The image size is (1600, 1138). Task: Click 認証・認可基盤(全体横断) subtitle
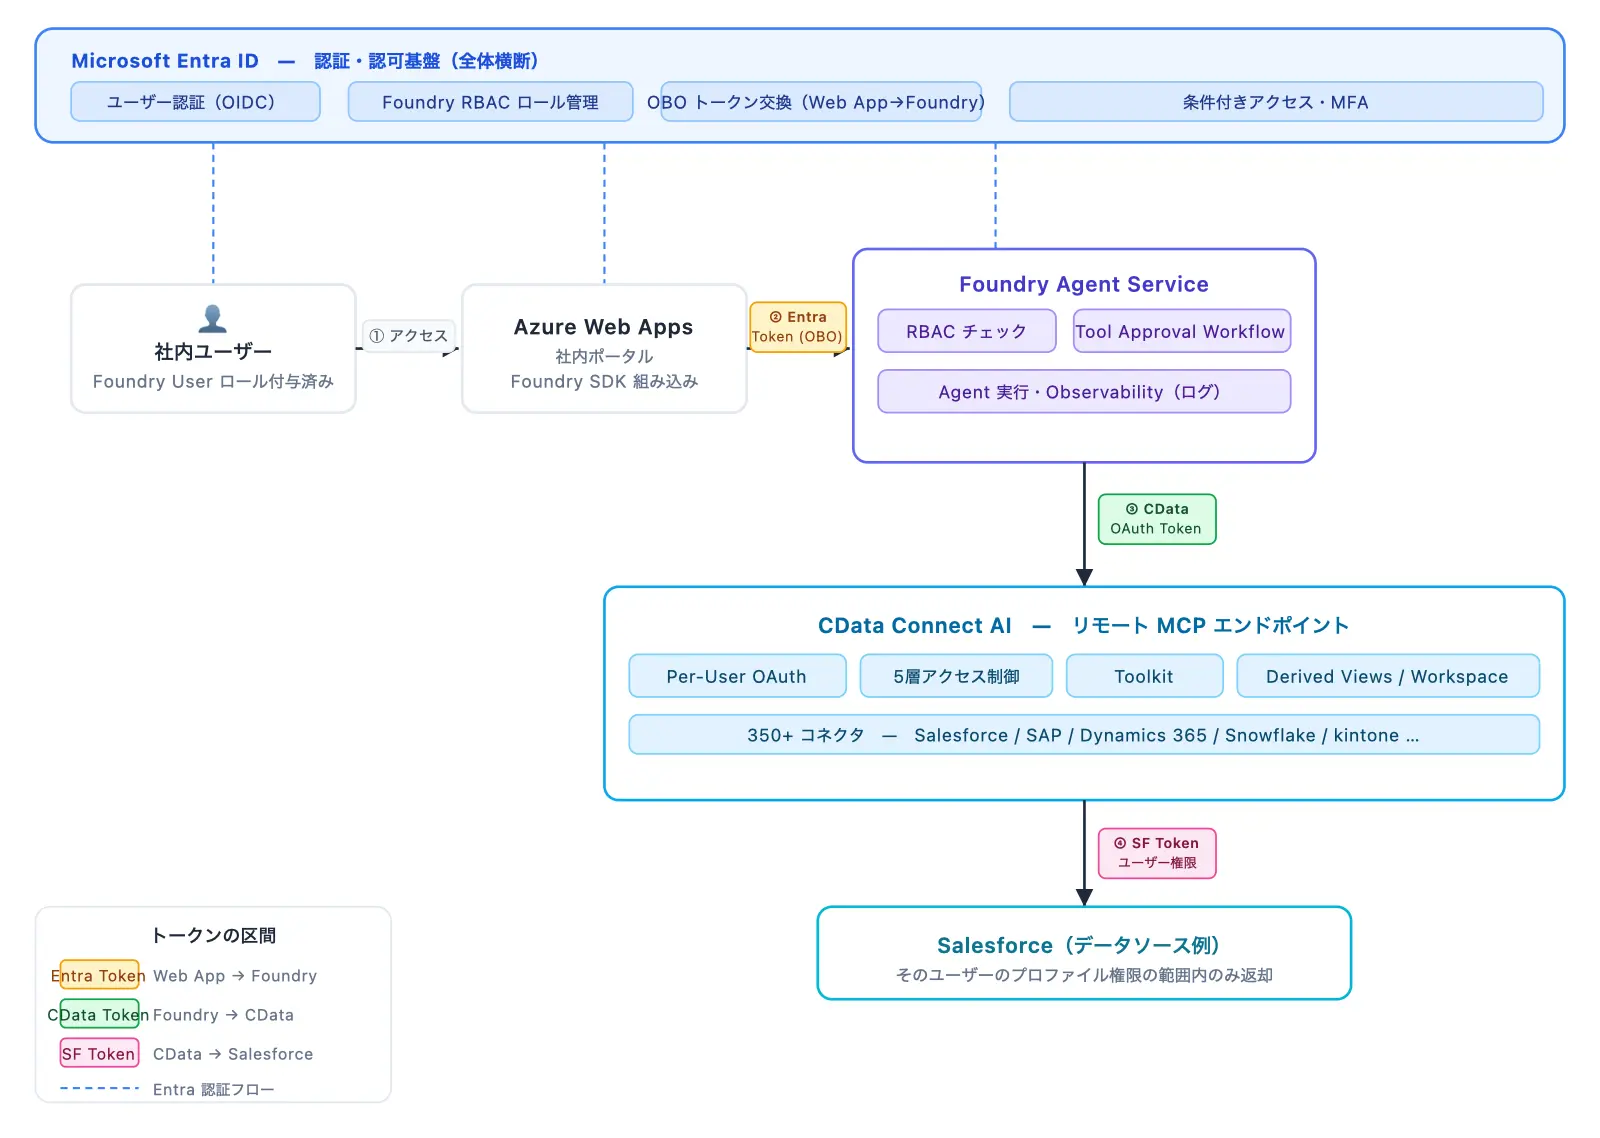point(427,61)
